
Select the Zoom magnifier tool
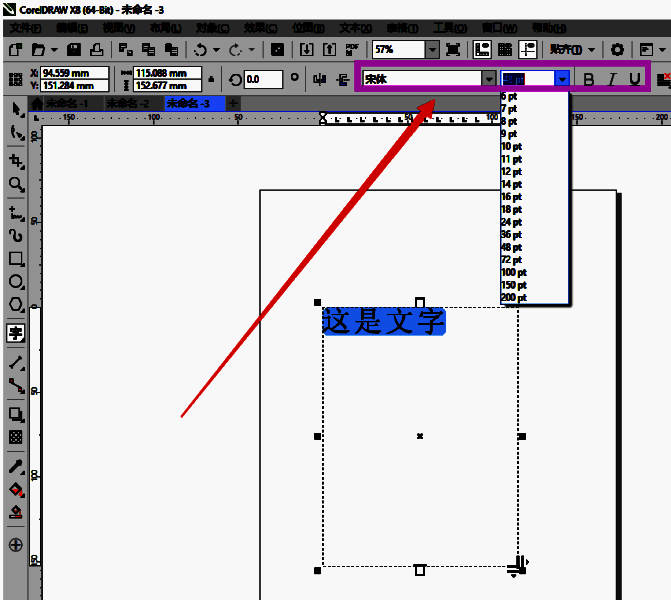point(16,185)
